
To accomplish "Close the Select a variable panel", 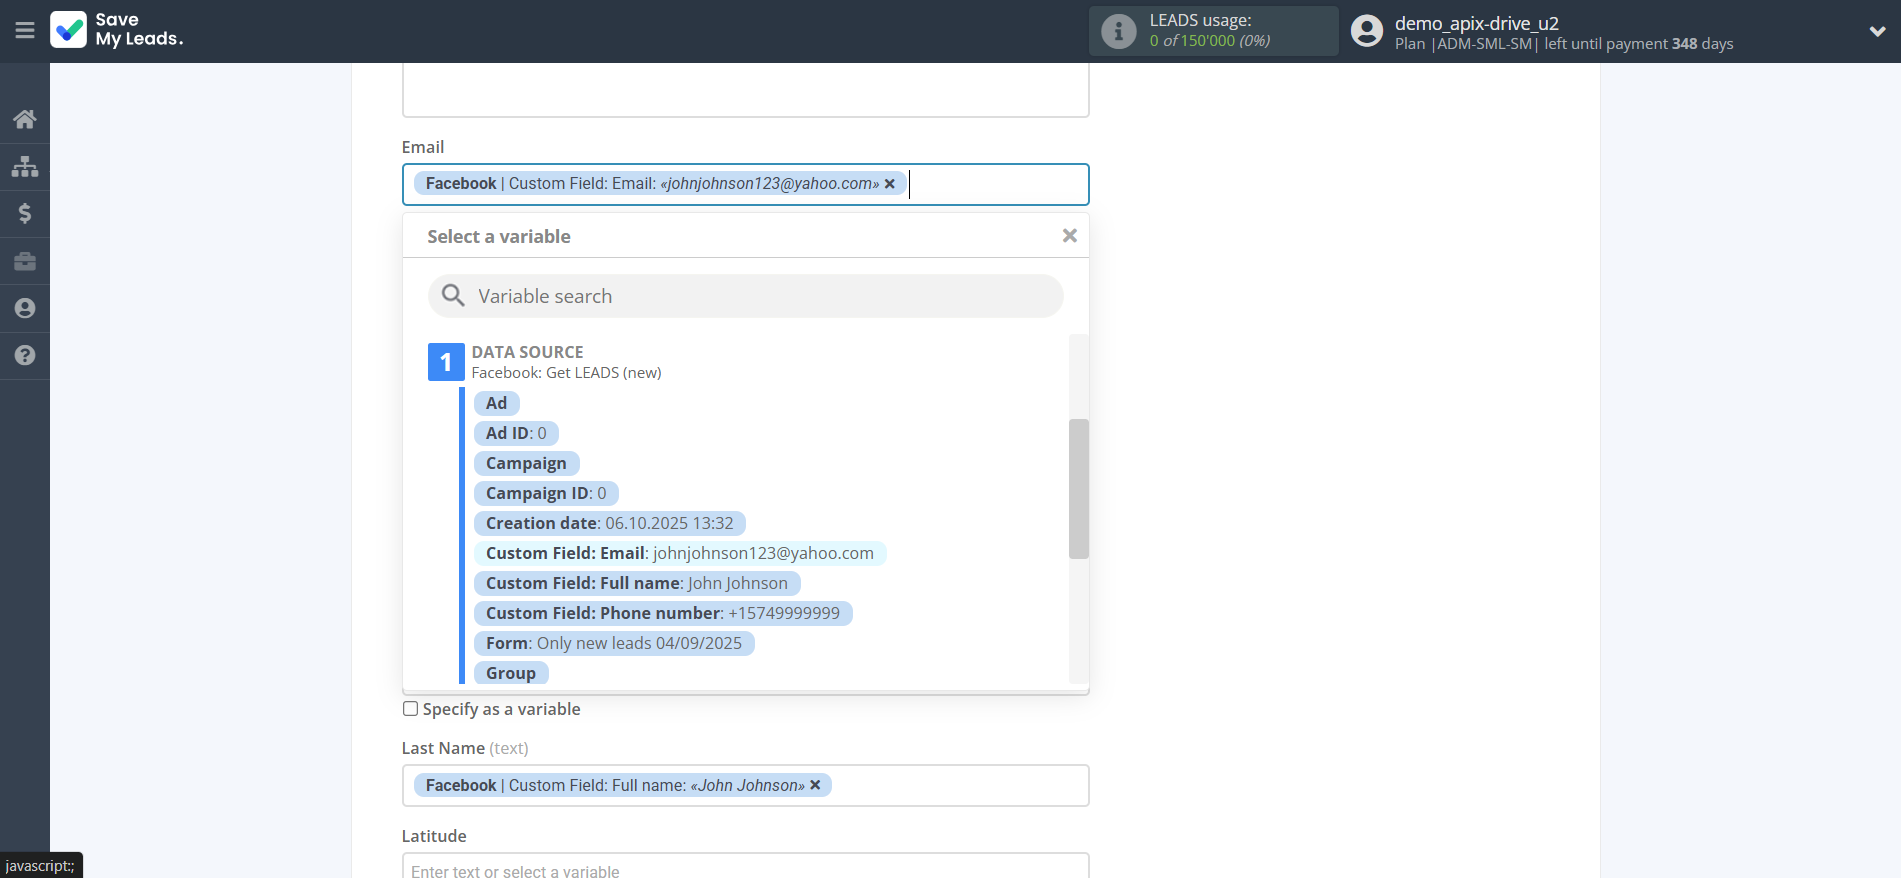I will [x=1069, y=236].
